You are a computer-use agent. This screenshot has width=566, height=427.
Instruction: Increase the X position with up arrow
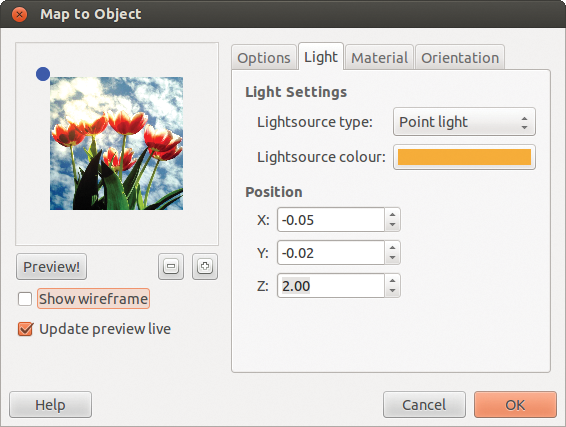tap(392, 214)
